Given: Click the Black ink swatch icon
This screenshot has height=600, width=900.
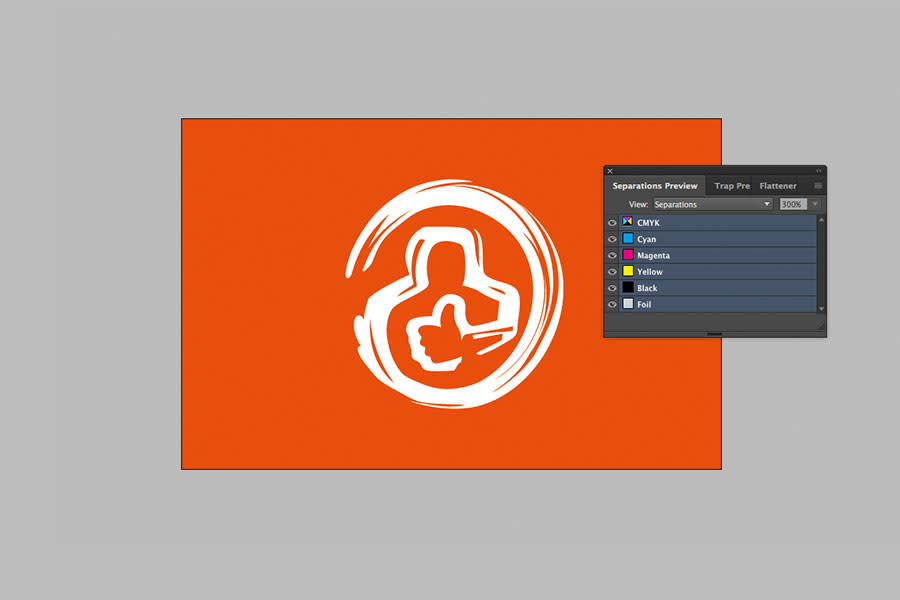Looking at the screenshot, I should (628, 288).
